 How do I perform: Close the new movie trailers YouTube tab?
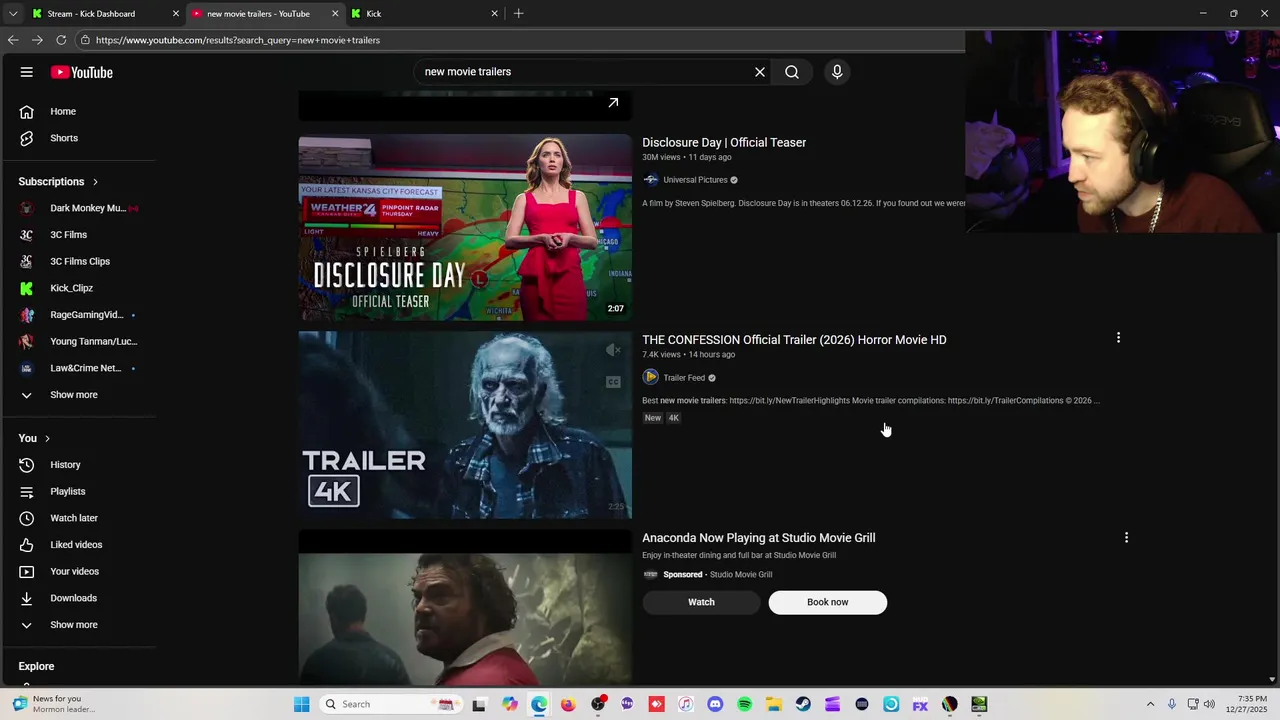coord(335,14)
